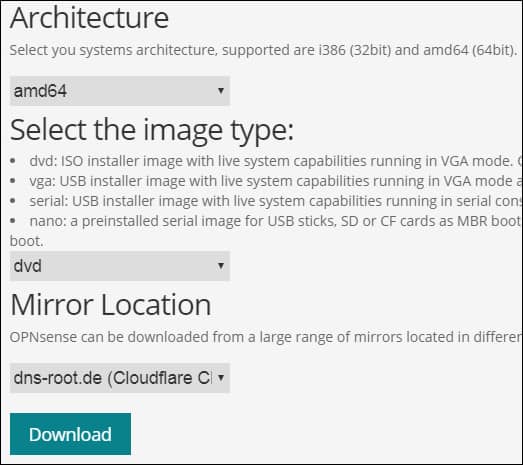Image resolution: width=523 pixels, height=465 pixels.
Task: Expand the dns-root.de mirror dropdown
Action: [120, 378]
